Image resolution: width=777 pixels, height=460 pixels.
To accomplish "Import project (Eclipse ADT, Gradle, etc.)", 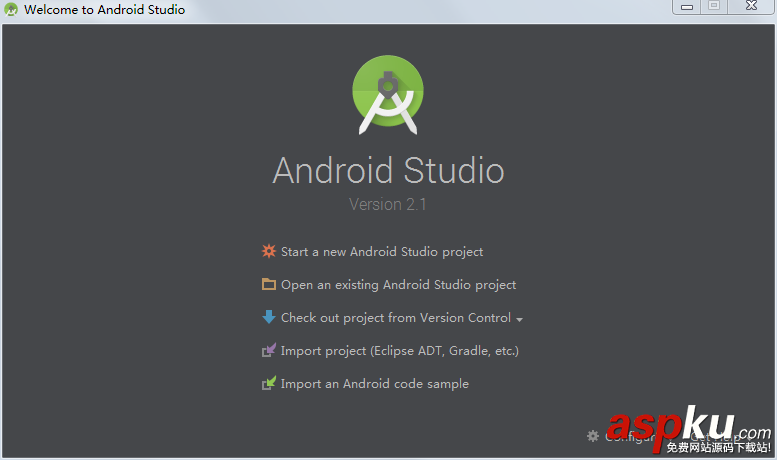I will [x=399, y=351].
